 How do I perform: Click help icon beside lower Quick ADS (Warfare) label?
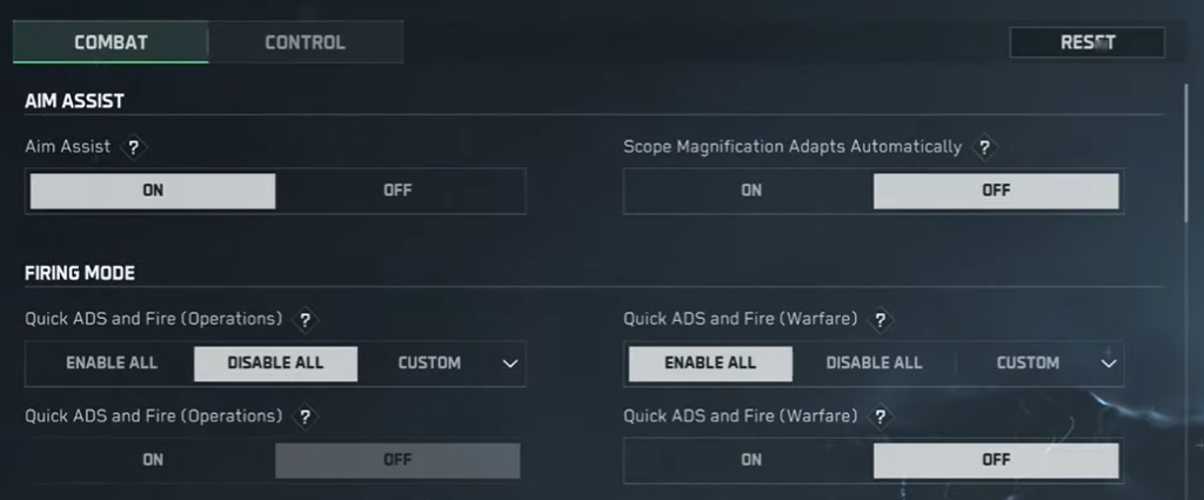(880, 416)
